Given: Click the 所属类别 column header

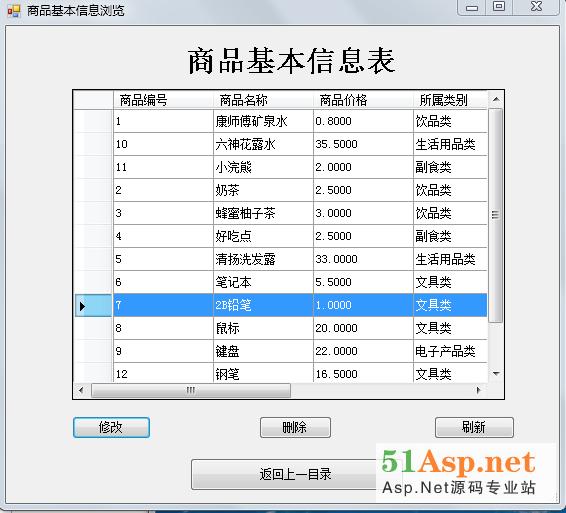Looking at the screenshot, I should tap(450, 100).
